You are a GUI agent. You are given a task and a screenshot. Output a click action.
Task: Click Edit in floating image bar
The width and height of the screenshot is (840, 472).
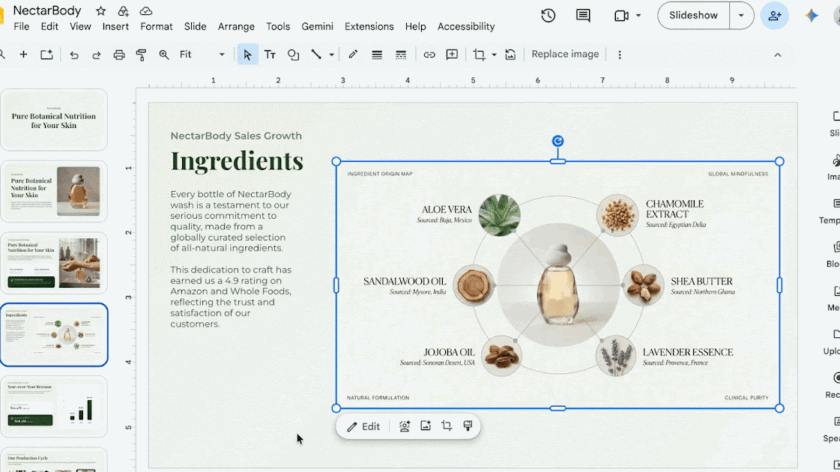point(363,426)
